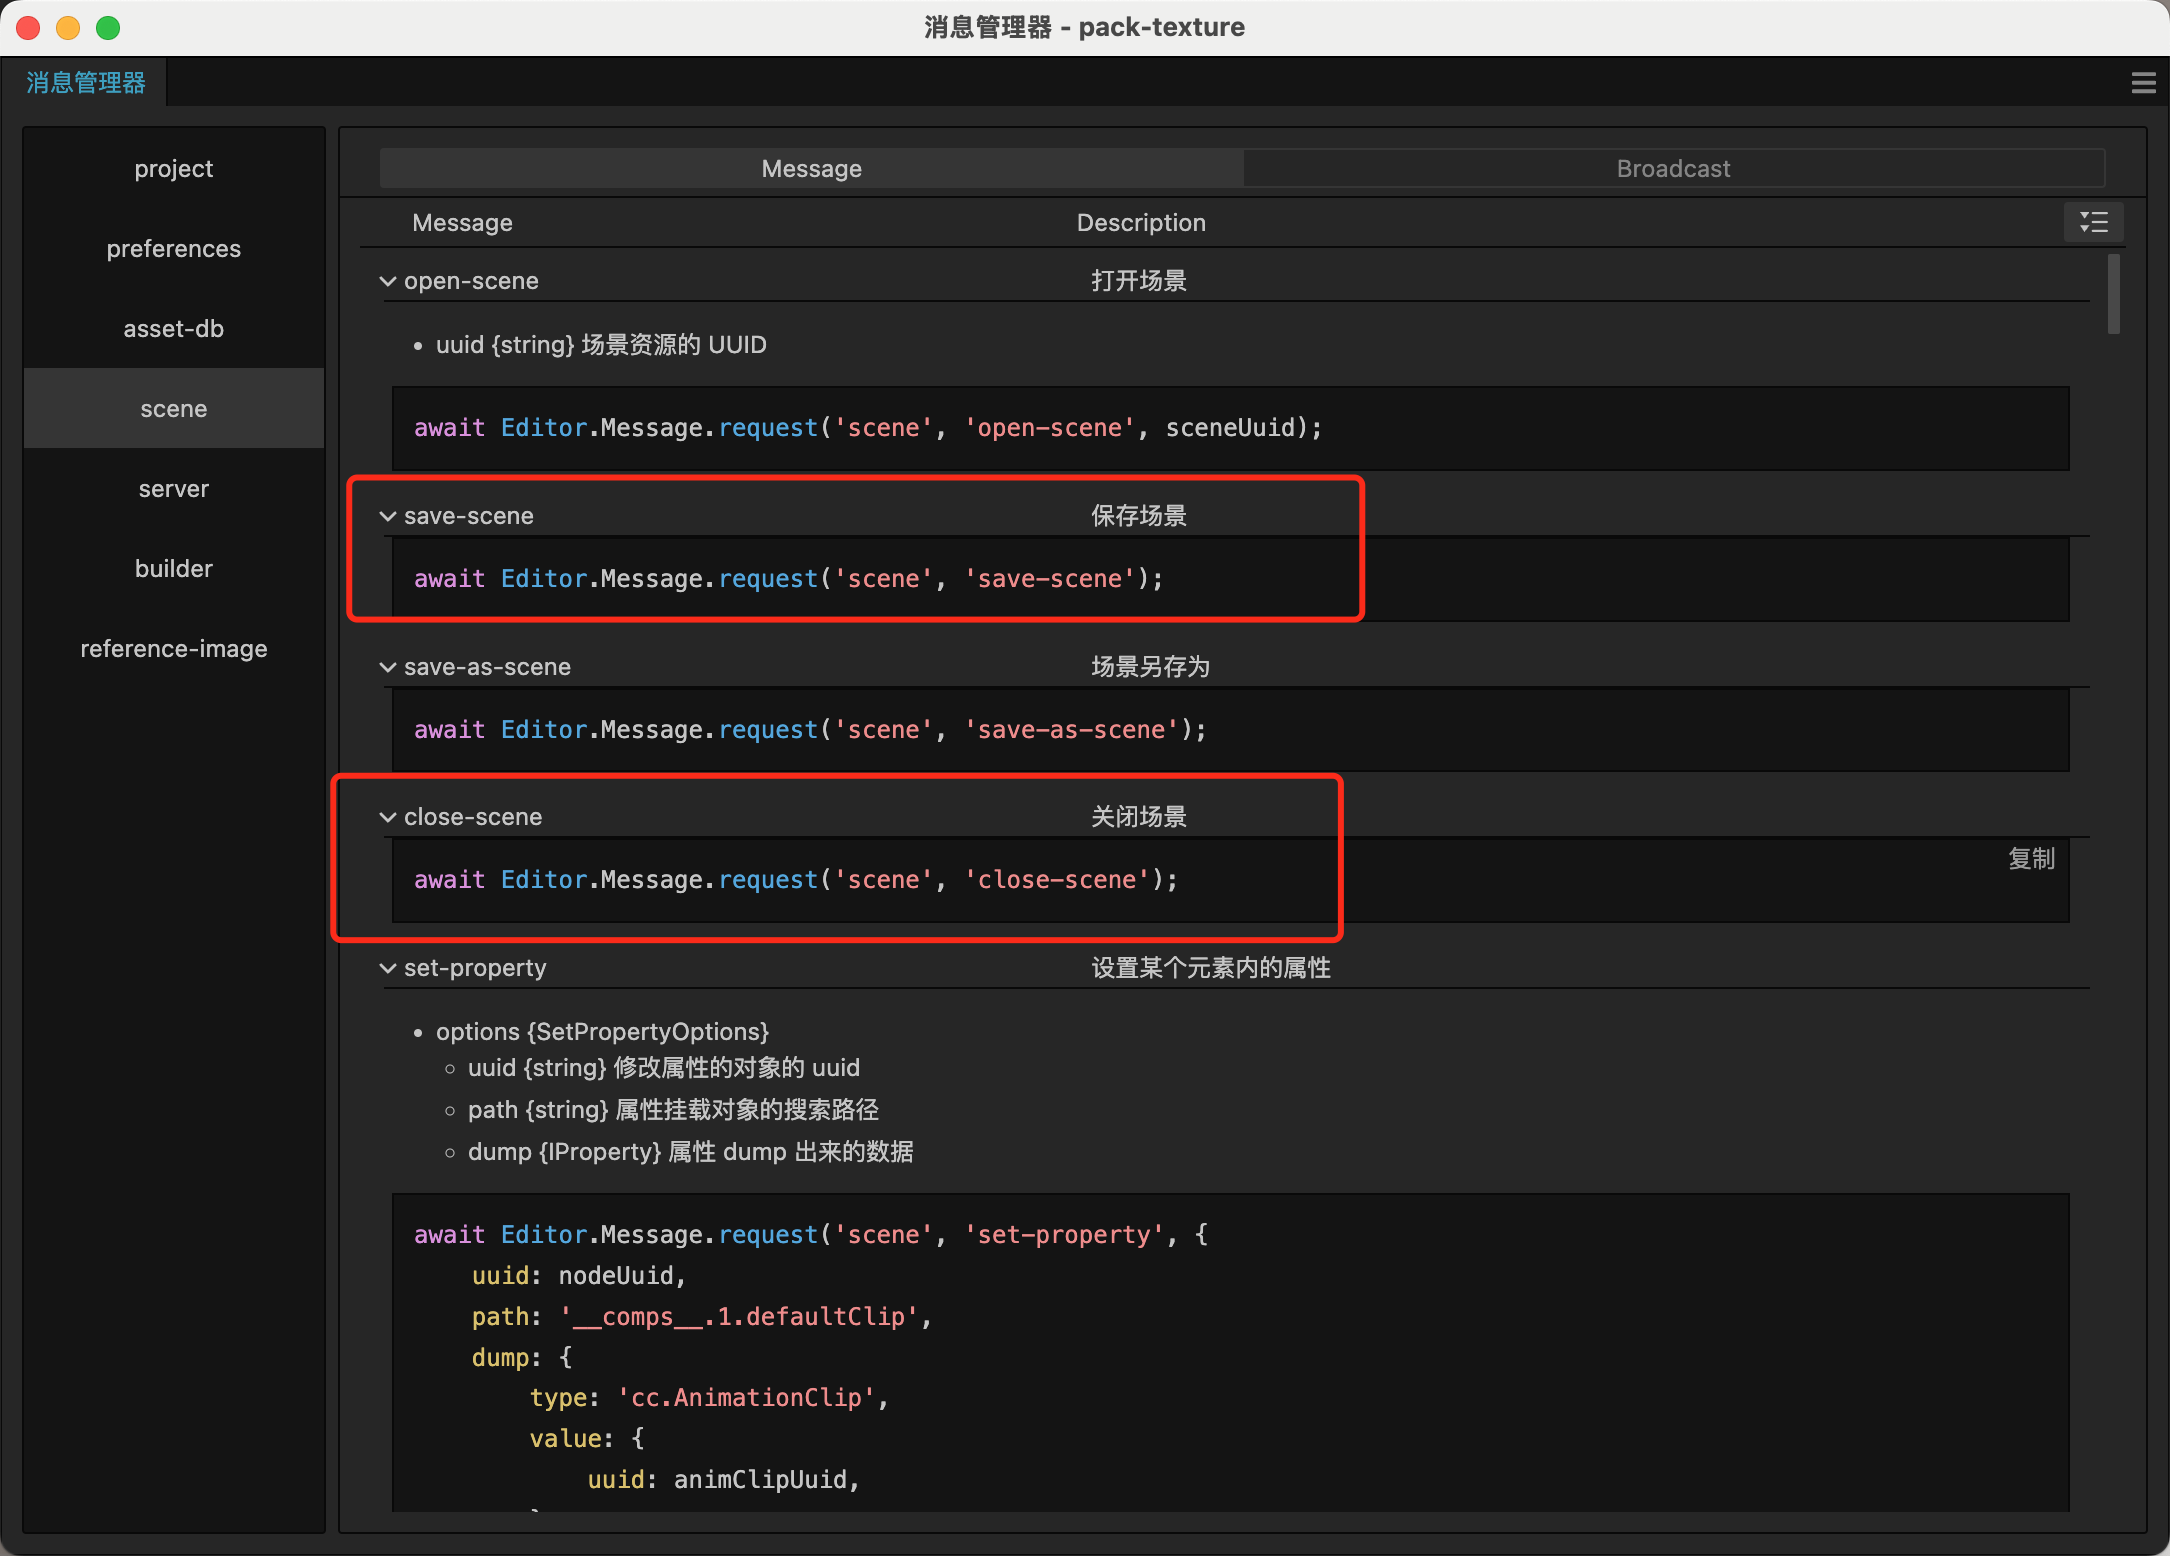
Task: Click the message list scrollbar thumb
Action: coord(2113,294)
